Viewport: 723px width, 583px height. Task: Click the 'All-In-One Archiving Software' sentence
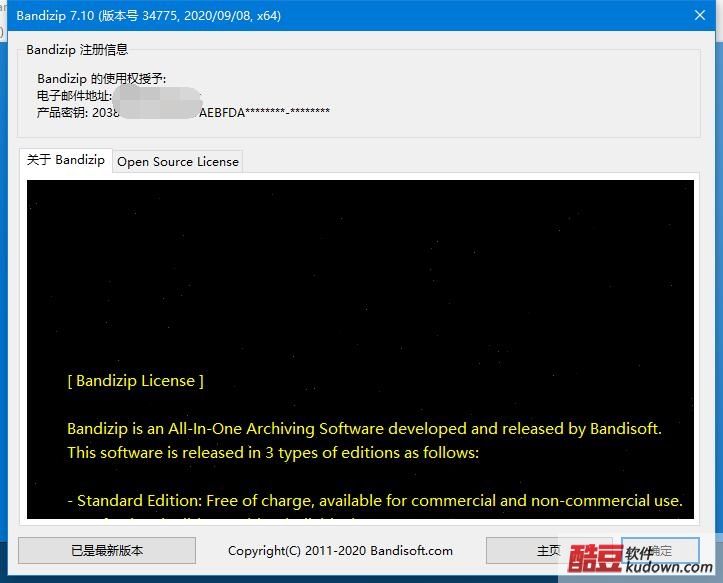pyautogui.click(x=364, y=429)
